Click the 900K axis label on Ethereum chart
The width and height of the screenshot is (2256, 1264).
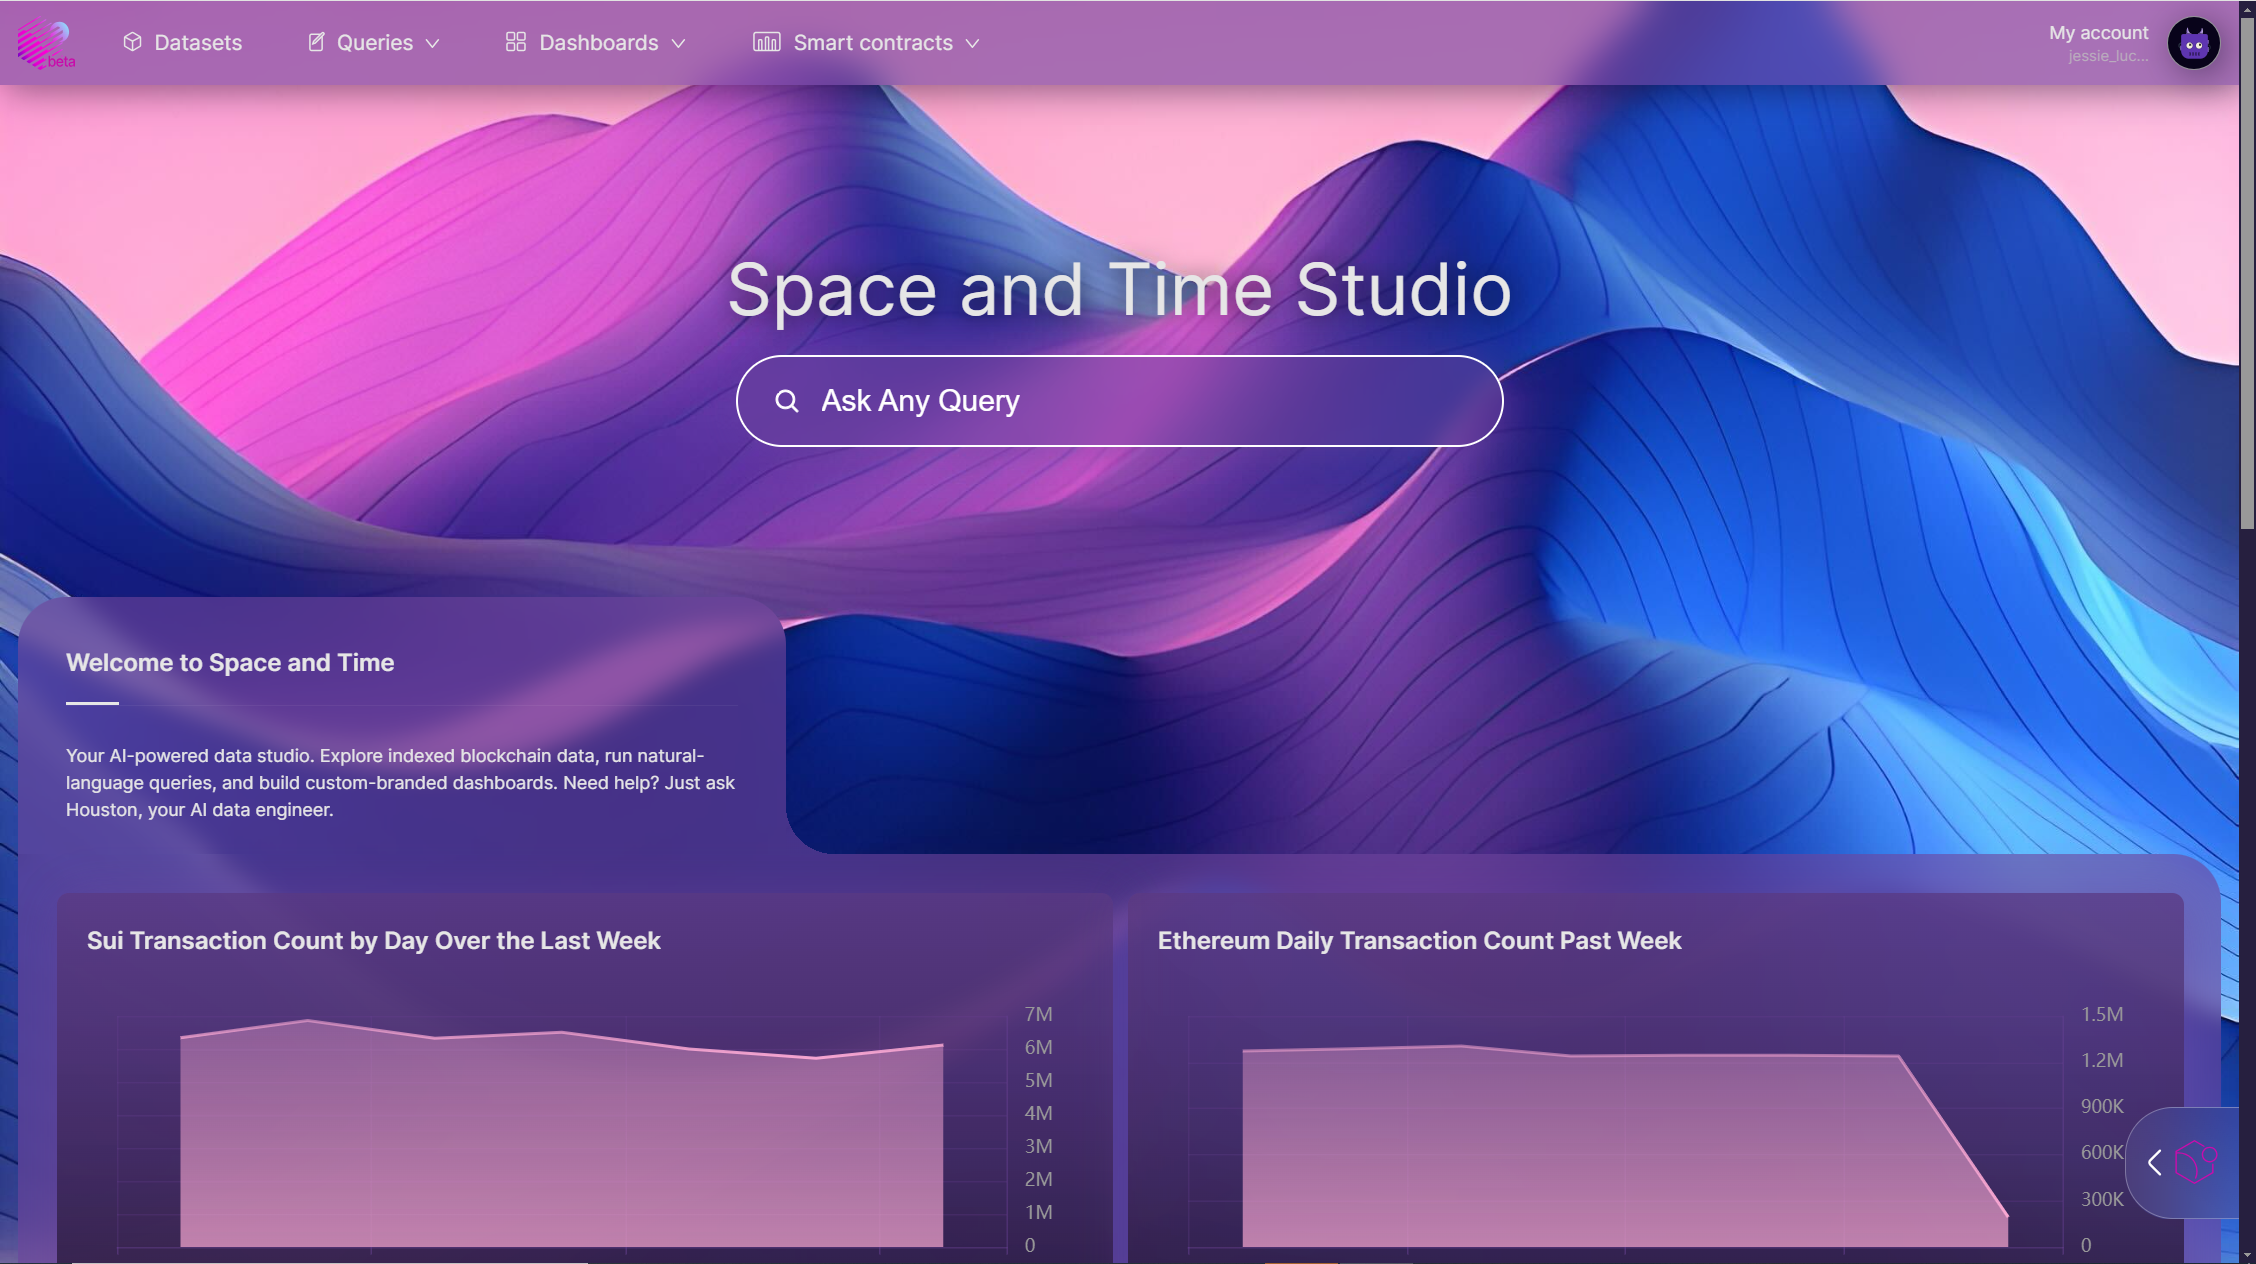(2102, 1106)
